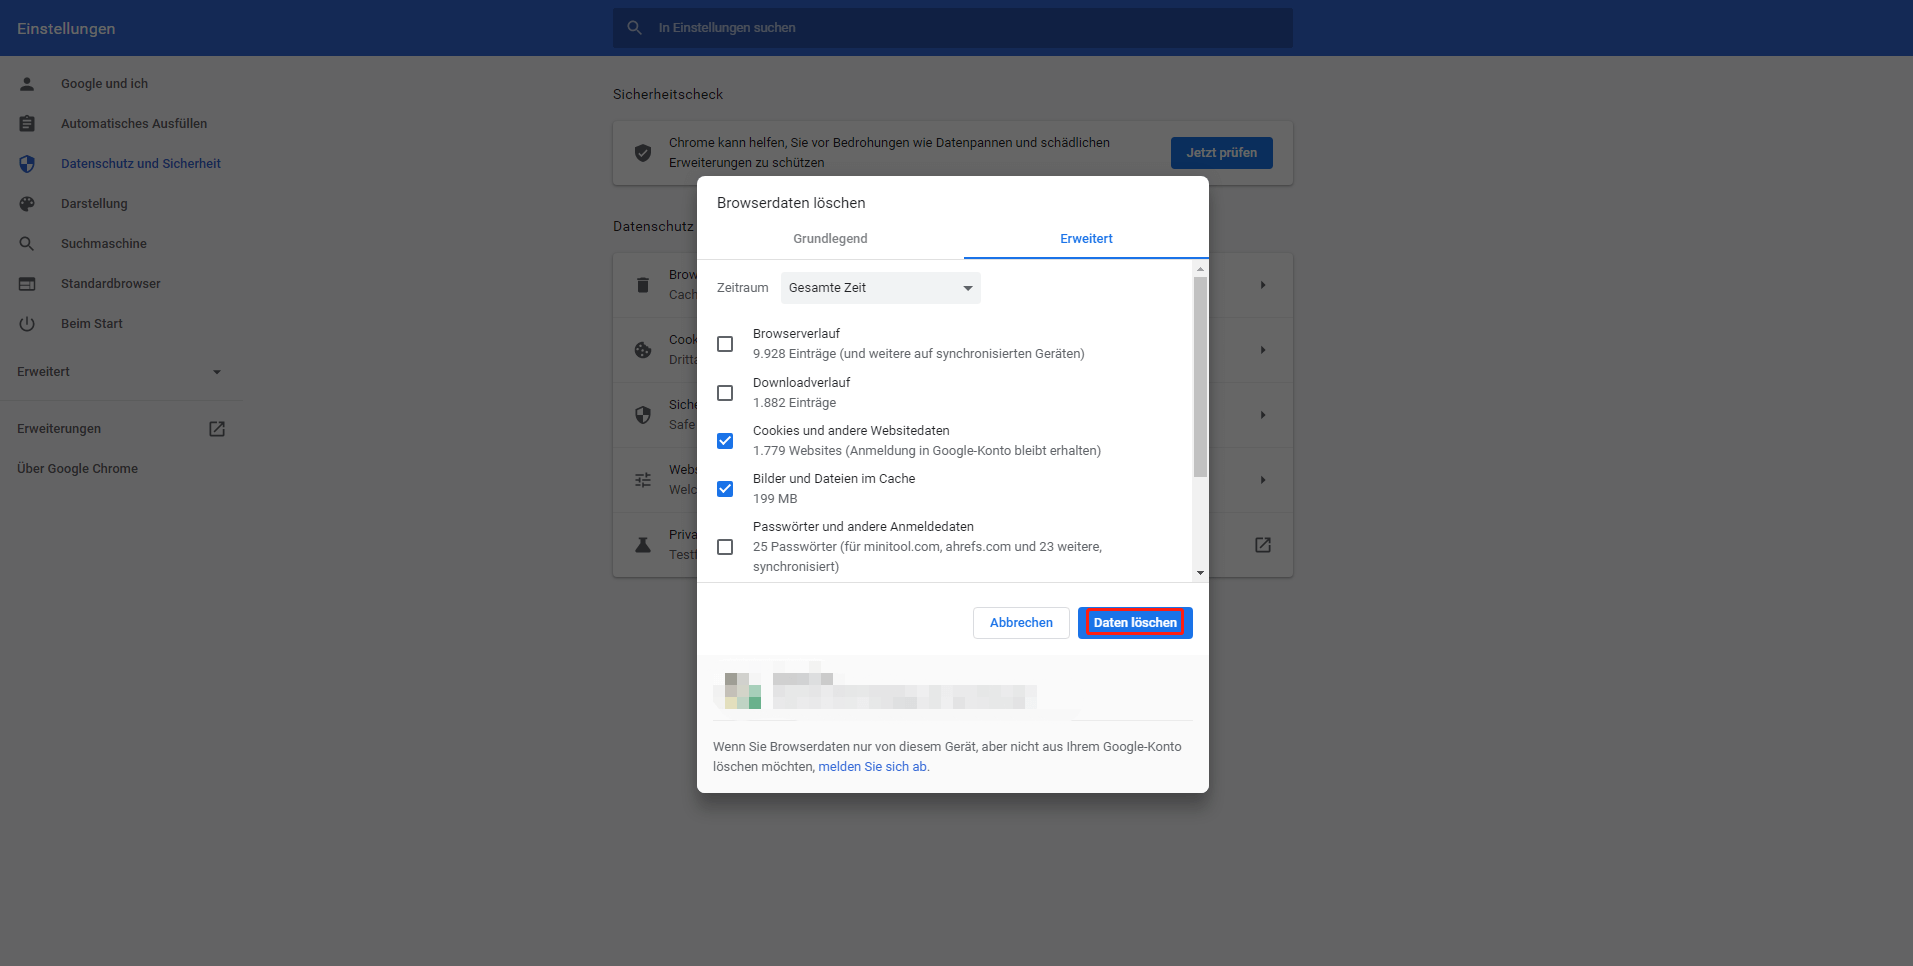Image resolution: width=1913 pixels, height=966 pixels.
Task: Click the Beim Start power icon
Action: coord(27,324)
